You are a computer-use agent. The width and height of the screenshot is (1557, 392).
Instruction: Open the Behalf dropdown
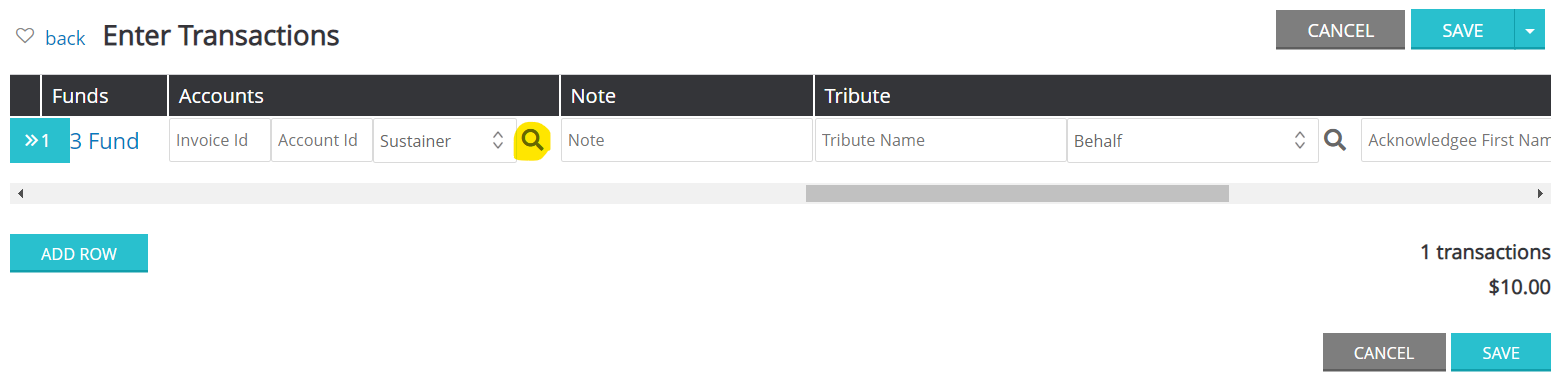(x=1193, y=140)
